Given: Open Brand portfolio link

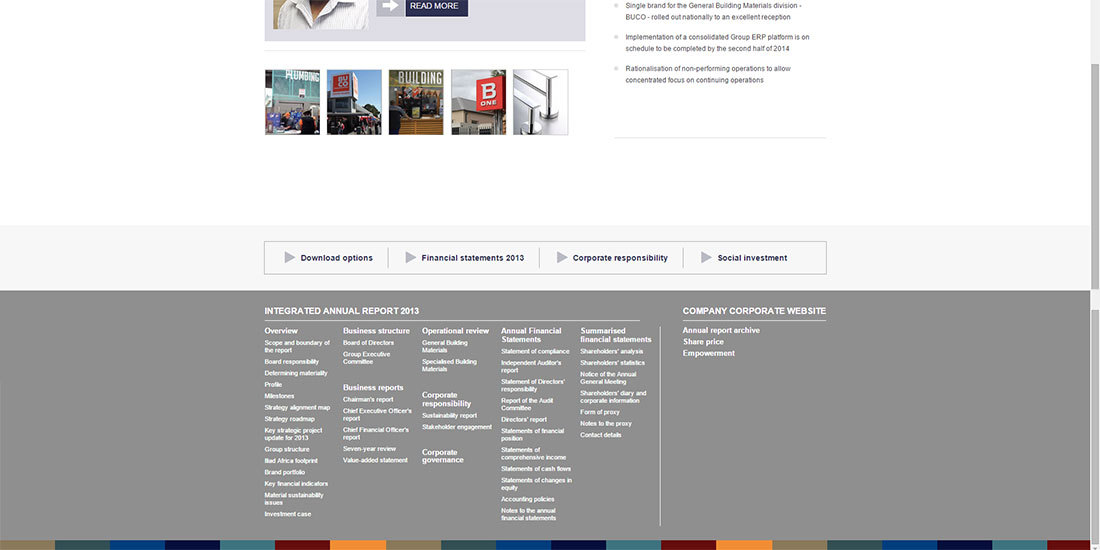Looking at the screenshot, I should click(x=285, y=472).
